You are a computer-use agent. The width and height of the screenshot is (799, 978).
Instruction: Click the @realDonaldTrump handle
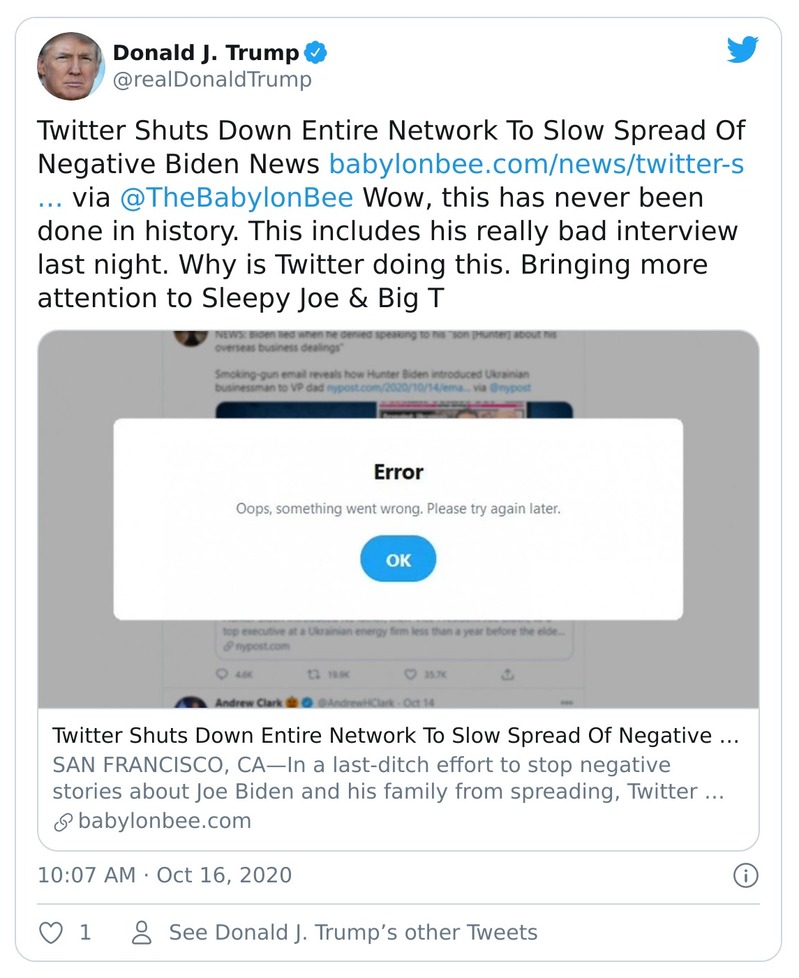coord(212,79)
